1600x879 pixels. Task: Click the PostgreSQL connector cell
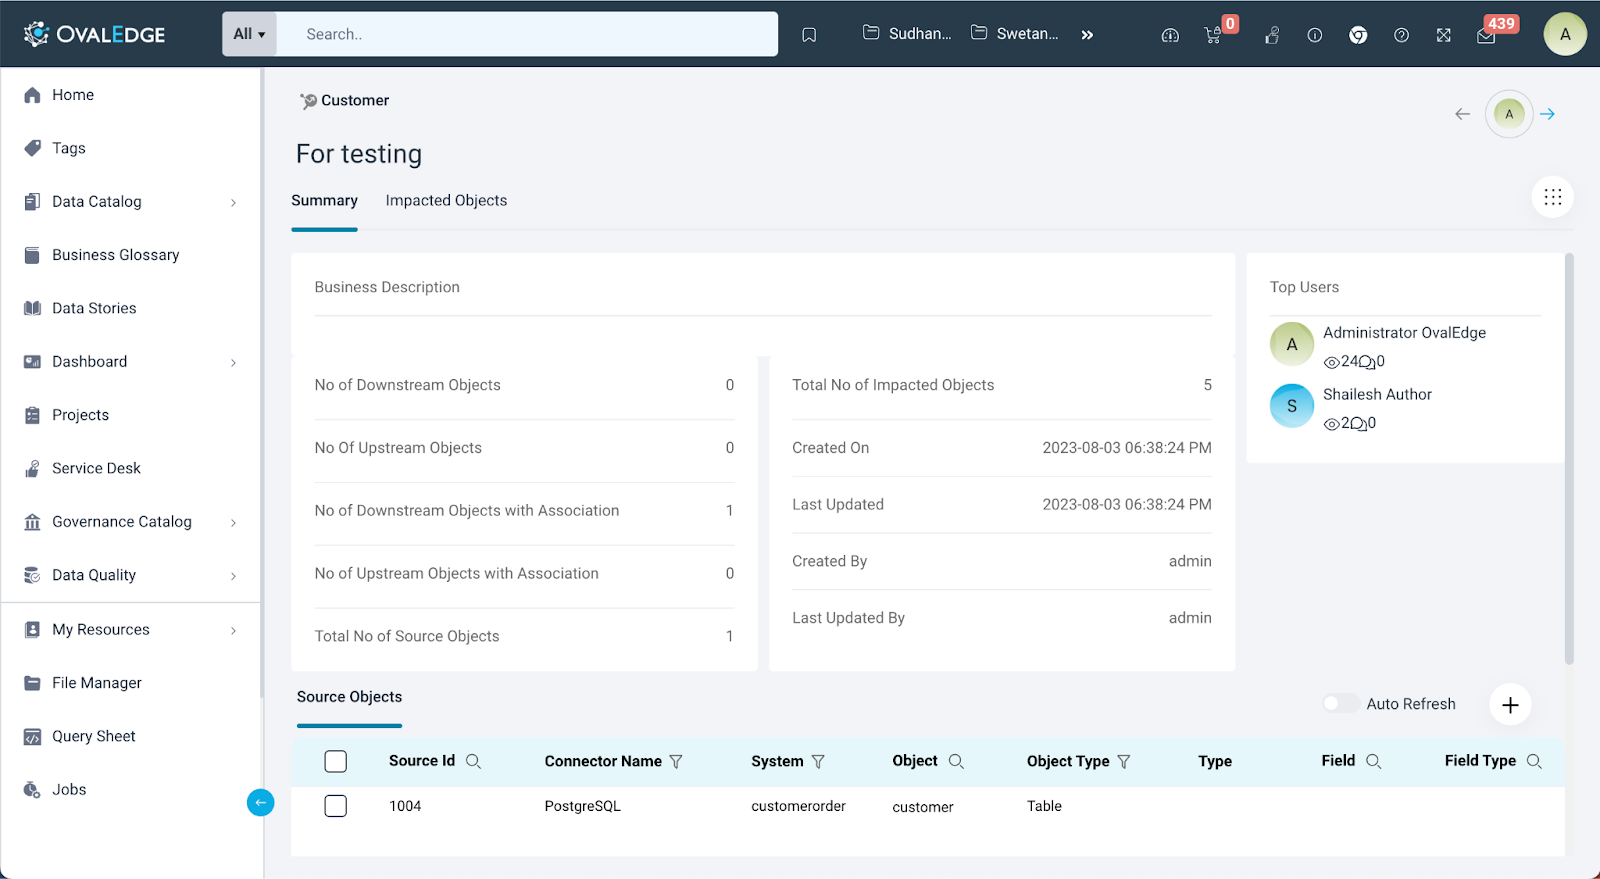(583, 806)
